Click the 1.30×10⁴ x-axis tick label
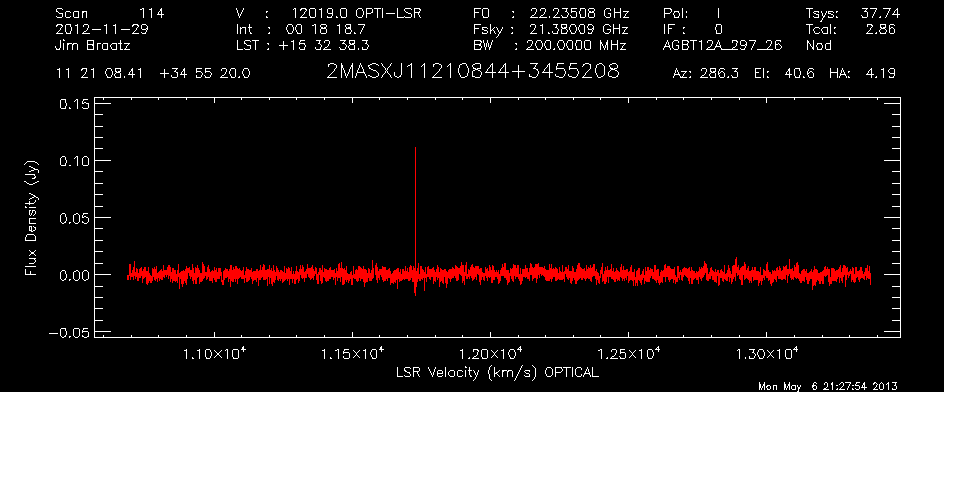962x490 pixels. pos(767,353)
